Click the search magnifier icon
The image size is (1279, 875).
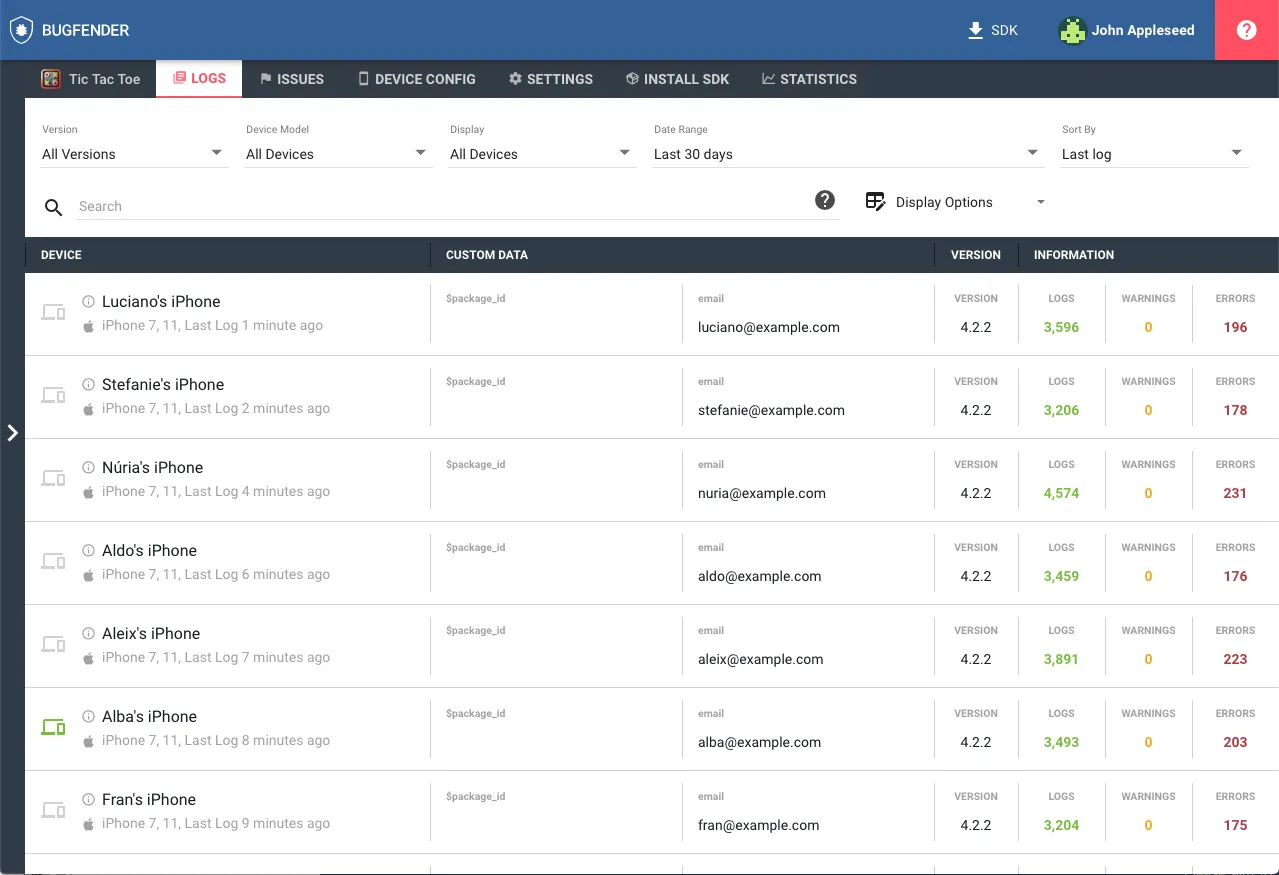pyautogui.click(x=53, y=207)
